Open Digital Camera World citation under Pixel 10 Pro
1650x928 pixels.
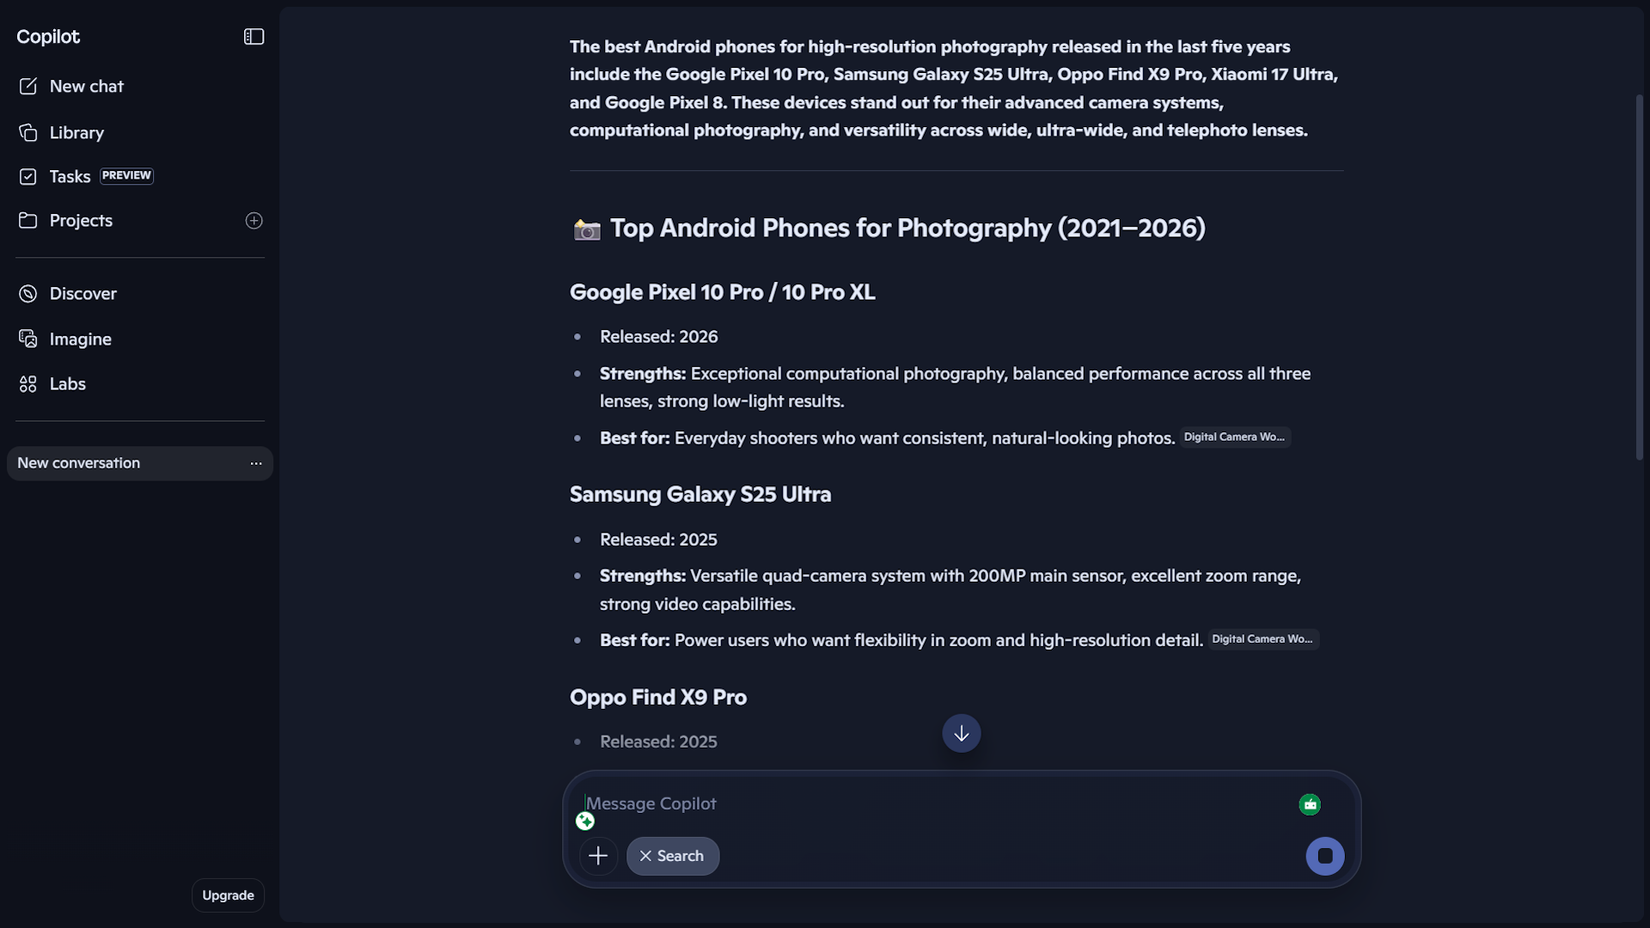tap(1235, 437)
